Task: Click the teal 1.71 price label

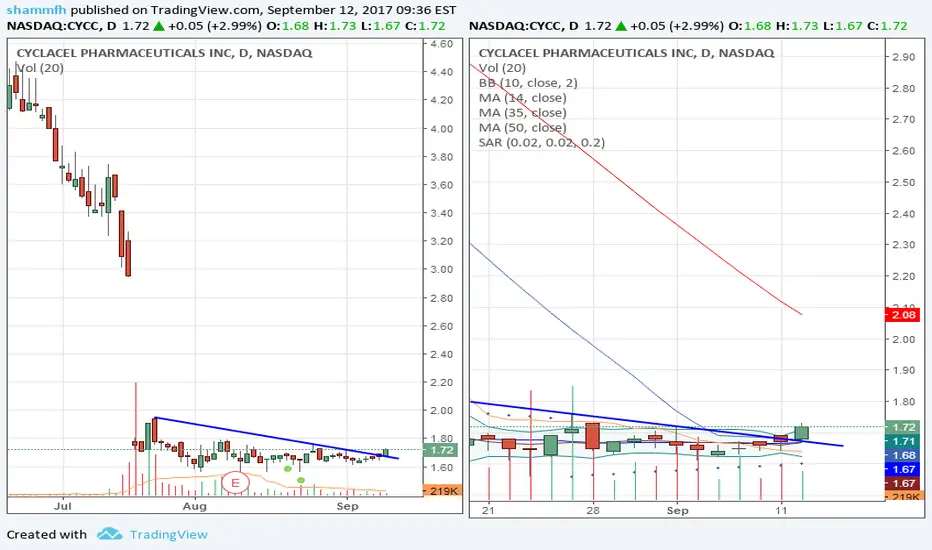Action: pos(902,441)
